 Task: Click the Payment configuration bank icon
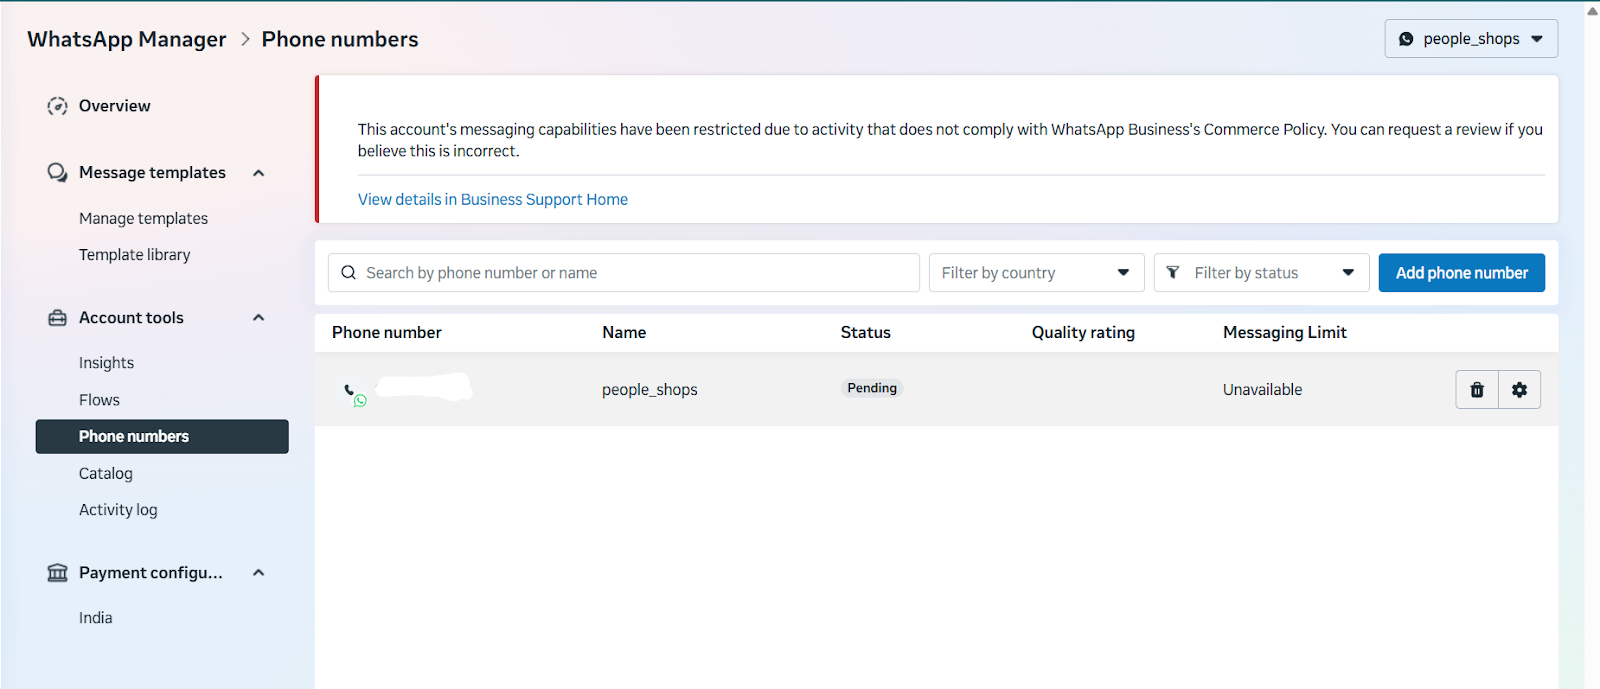tap(57, 573)
